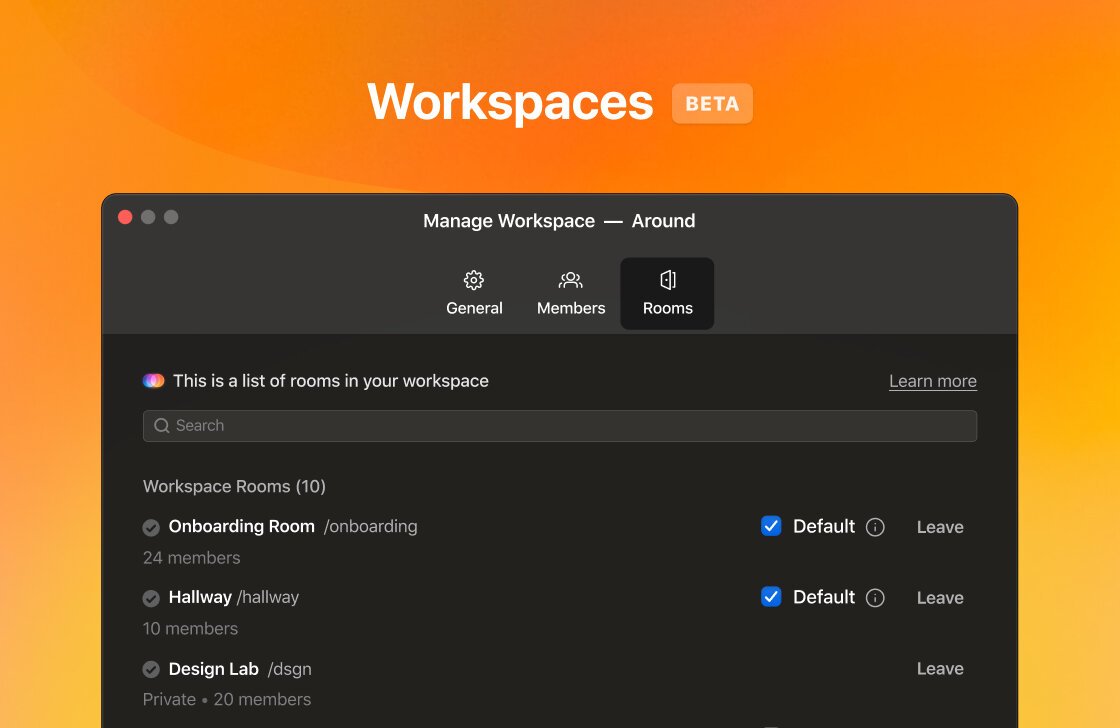Open the Learn more link
This screenshot has width=1120, height=728.
pos(933,381)
